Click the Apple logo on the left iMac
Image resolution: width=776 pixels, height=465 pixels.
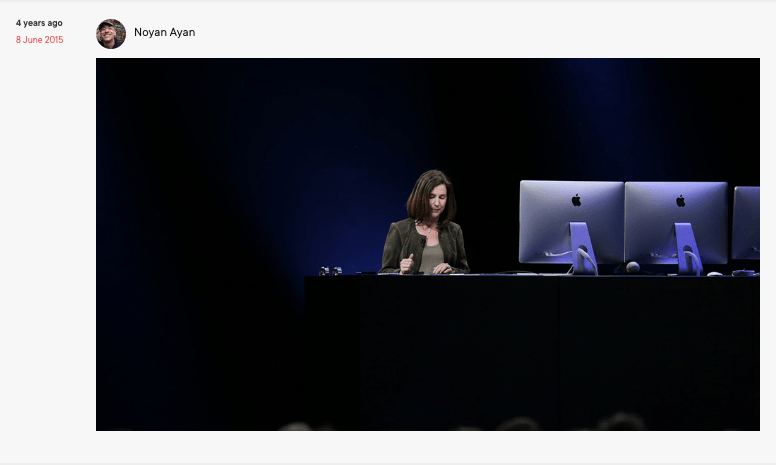click(x=576, y=200)
